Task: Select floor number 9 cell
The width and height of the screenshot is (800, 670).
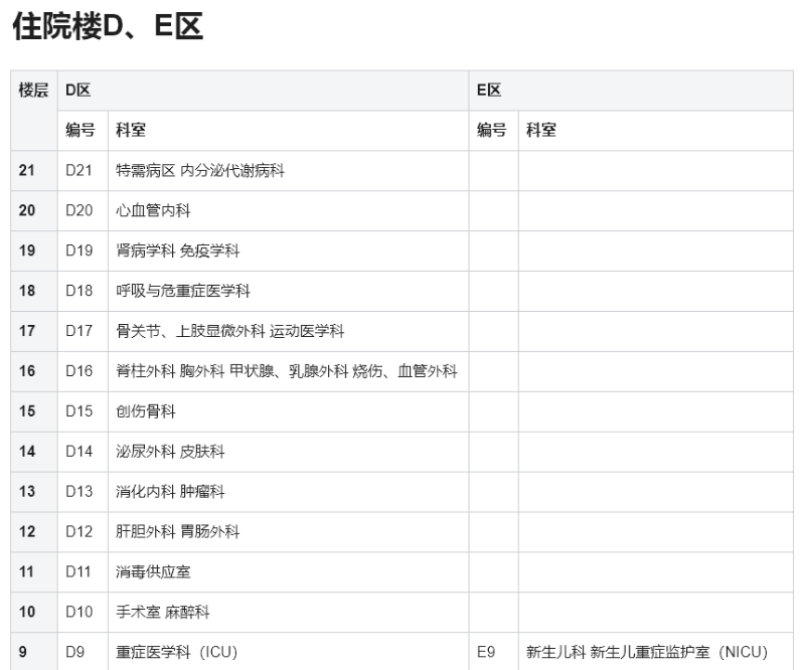Action: click(x=34, y=652)
